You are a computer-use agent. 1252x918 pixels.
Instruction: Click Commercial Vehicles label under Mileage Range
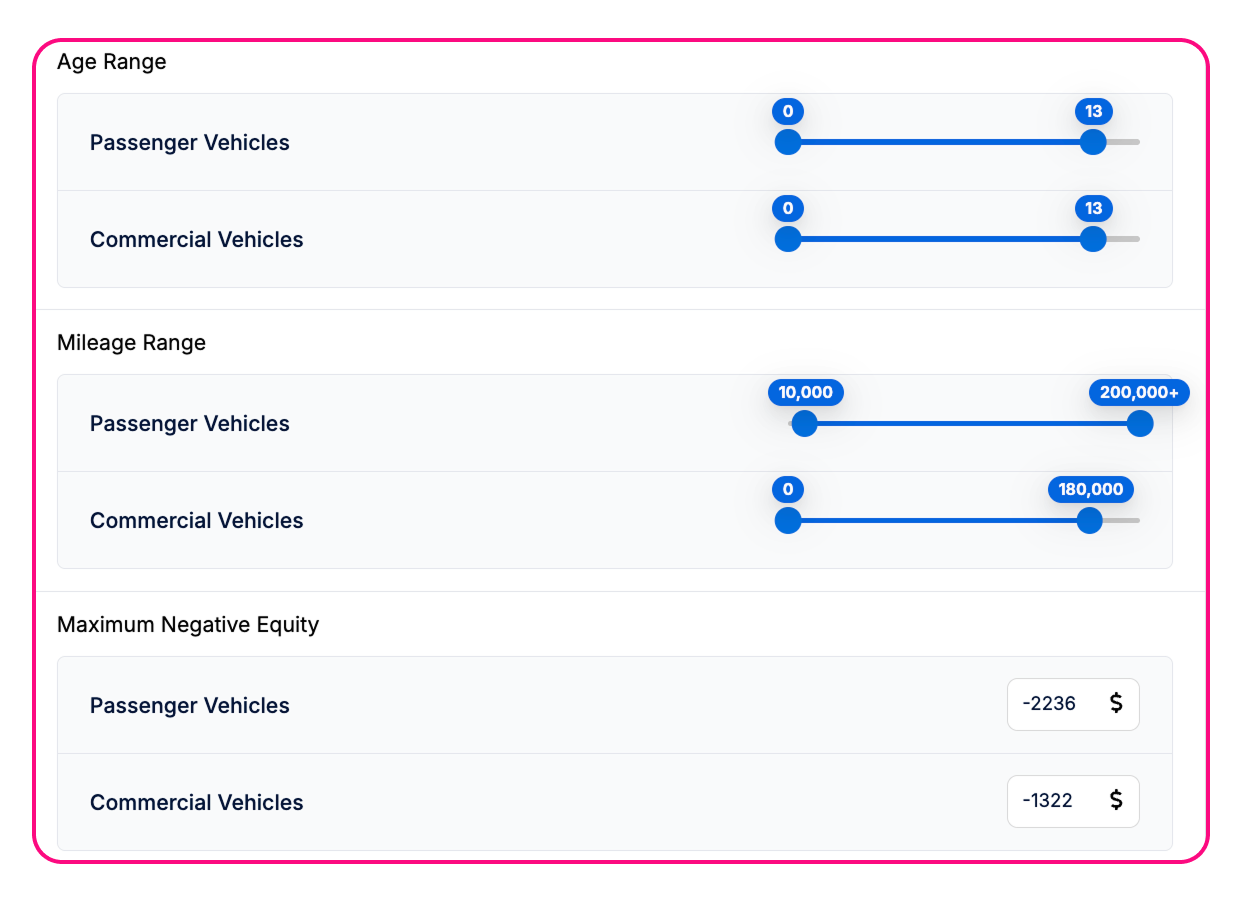click(x=197, y=521)
